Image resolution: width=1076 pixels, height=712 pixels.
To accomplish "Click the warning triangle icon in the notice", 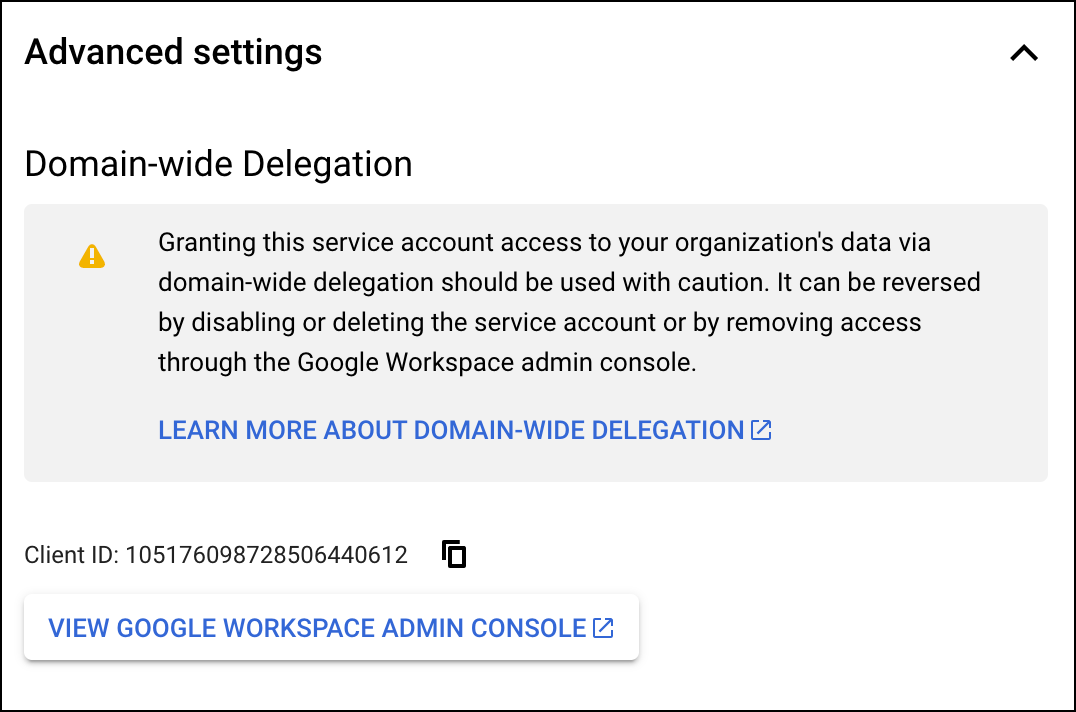I will point(91,255).
